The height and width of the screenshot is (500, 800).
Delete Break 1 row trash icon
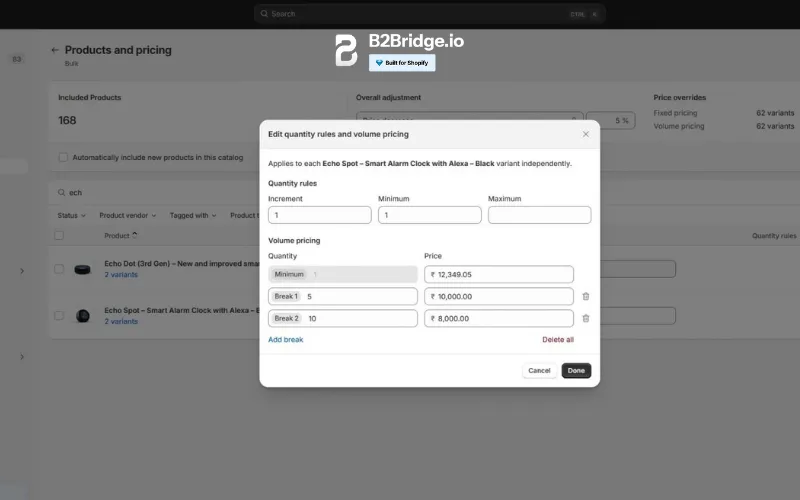pos(586,296)
